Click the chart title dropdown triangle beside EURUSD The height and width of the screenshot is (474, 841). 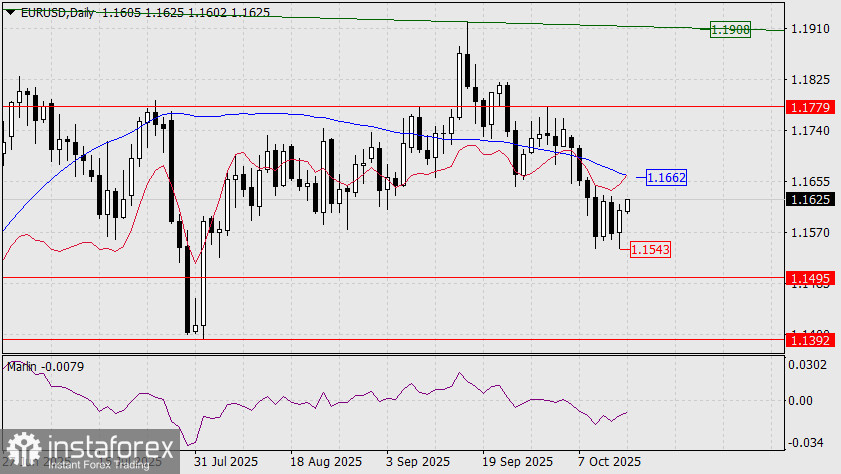tap(10, 11)
